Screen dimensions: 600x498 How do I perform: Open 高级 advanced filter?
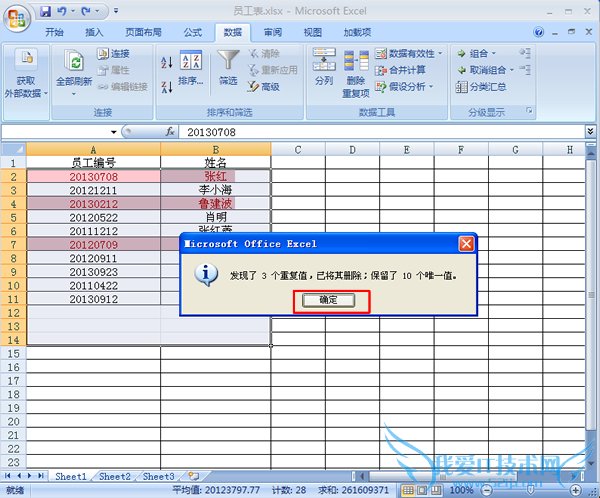pos(264,87)
